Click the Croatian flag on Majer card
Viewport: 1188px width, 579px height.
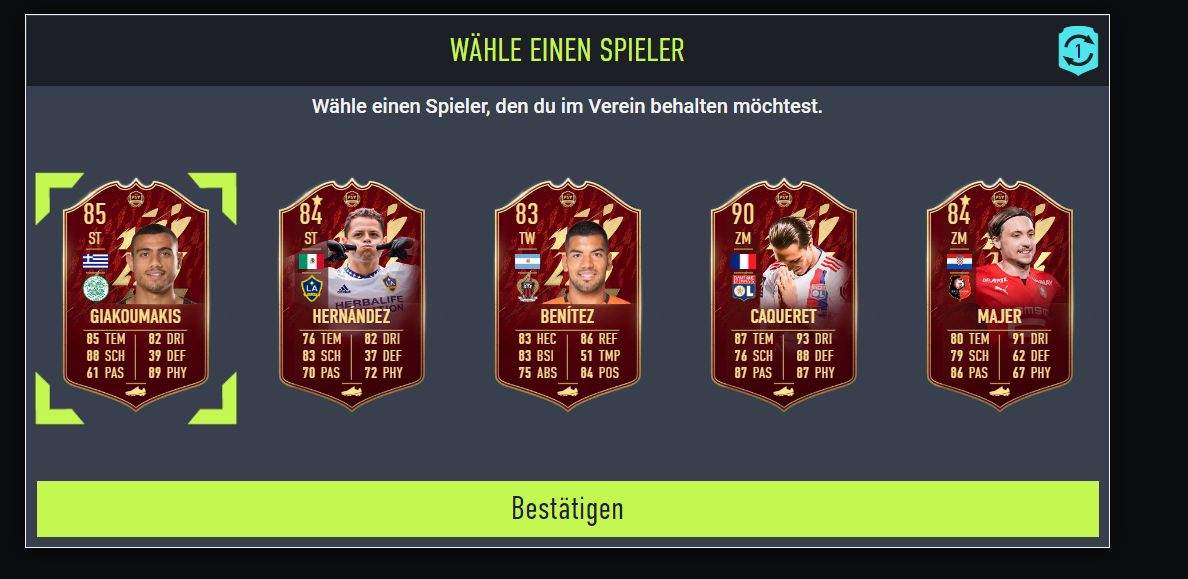coord(959,261)
